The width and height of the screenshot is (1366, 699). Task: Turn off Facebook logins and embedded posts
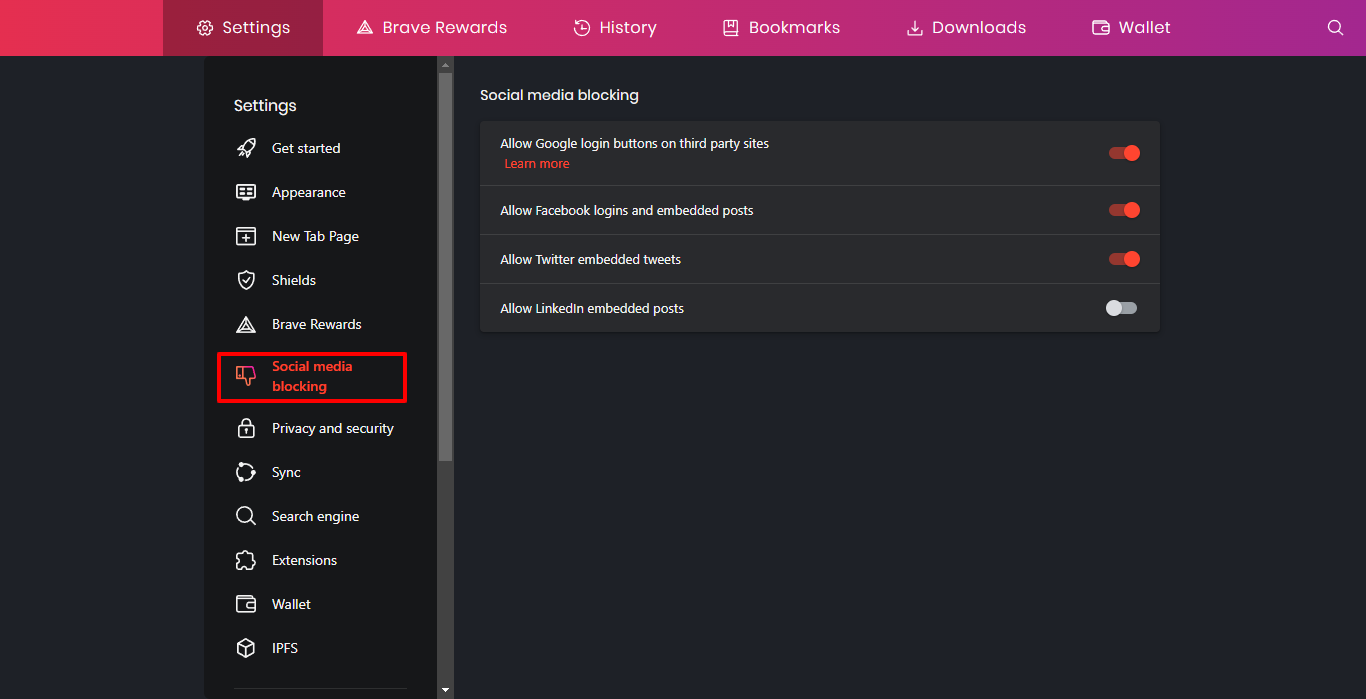tap(1123, 210)
